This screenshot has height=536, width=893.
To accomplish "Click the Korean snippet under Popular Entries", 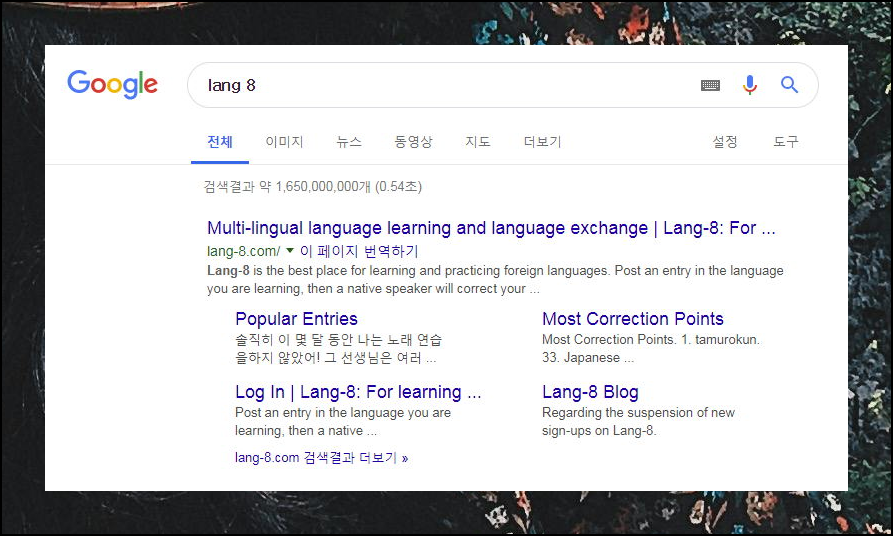I will click(338, 349).
